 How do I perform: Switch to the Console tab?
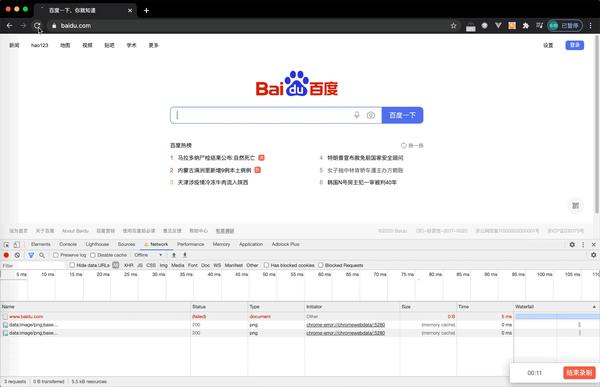point(68,244)
